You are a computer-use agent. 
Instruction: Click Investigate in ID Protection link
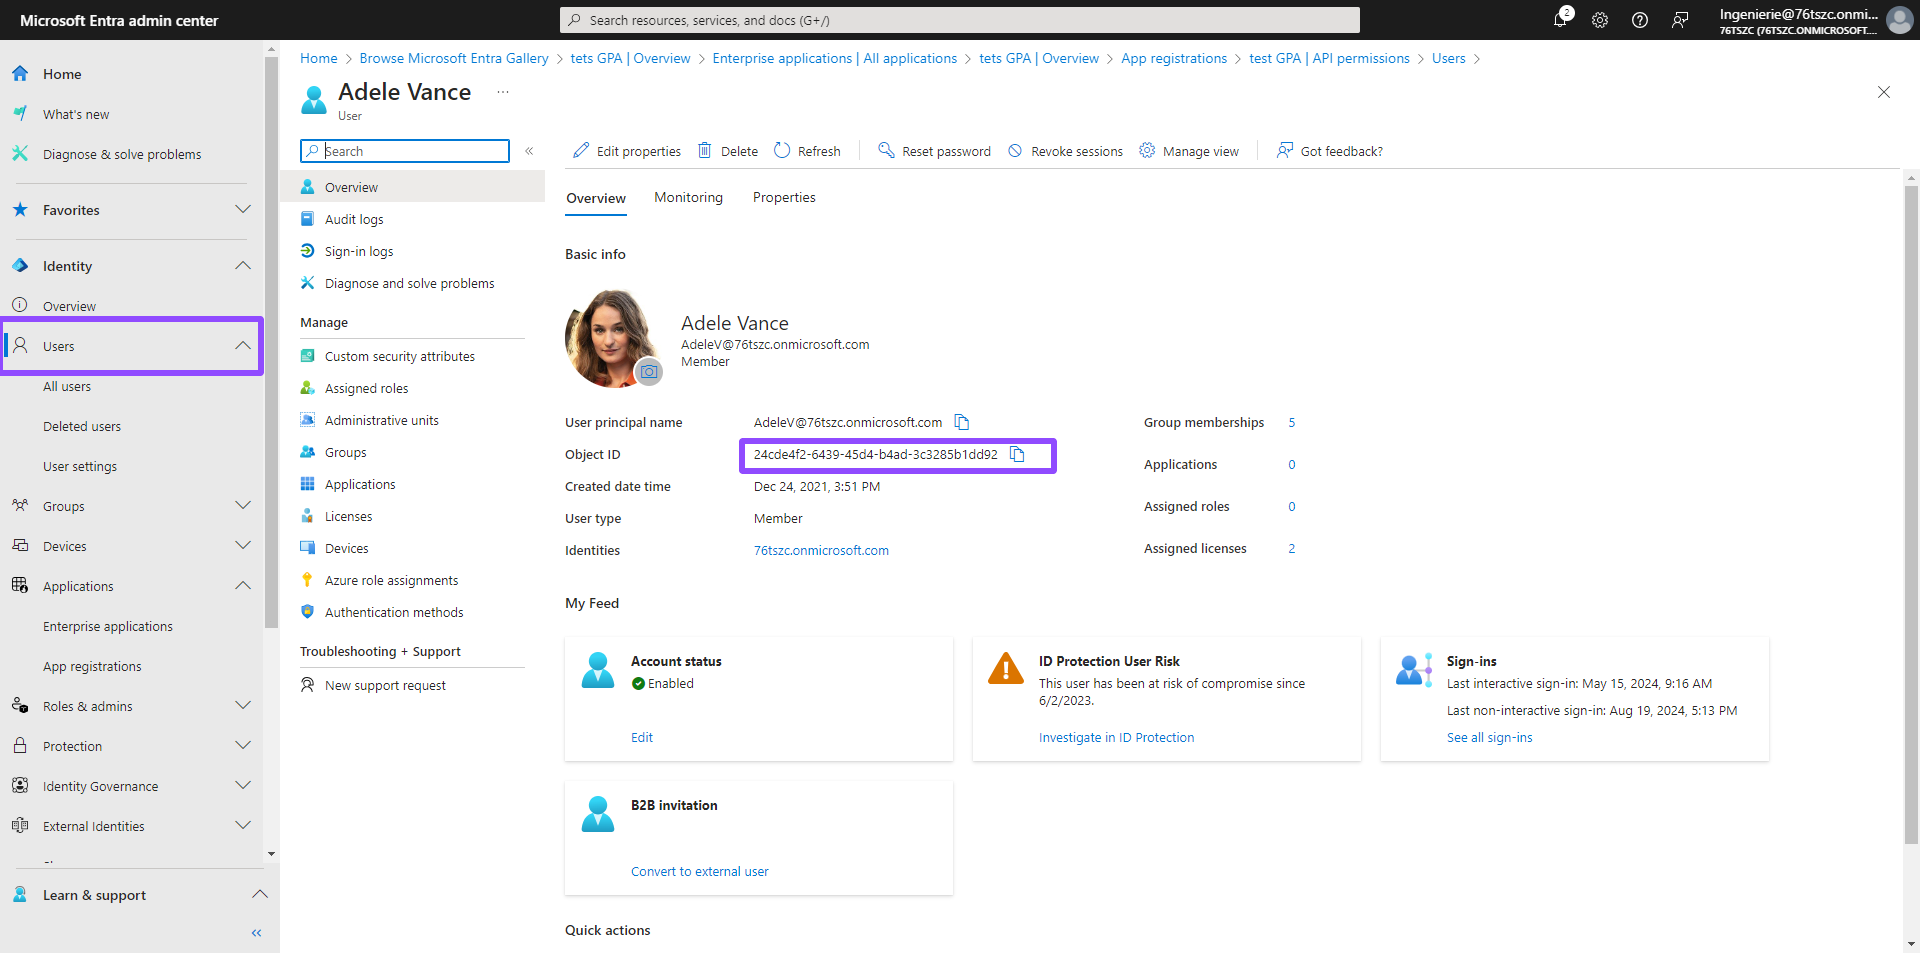(1116, 737)
